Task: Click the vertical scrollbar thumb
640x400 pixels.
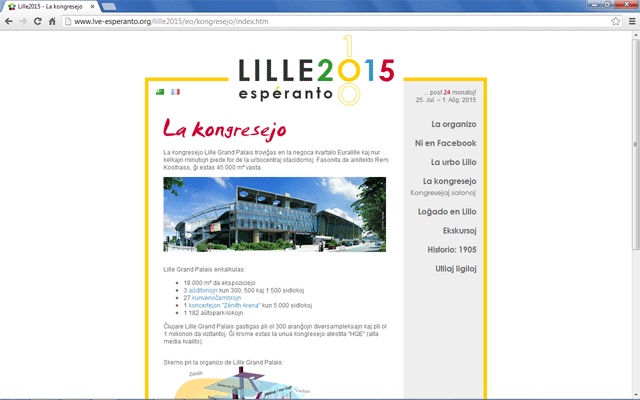Action: (636, 144)
